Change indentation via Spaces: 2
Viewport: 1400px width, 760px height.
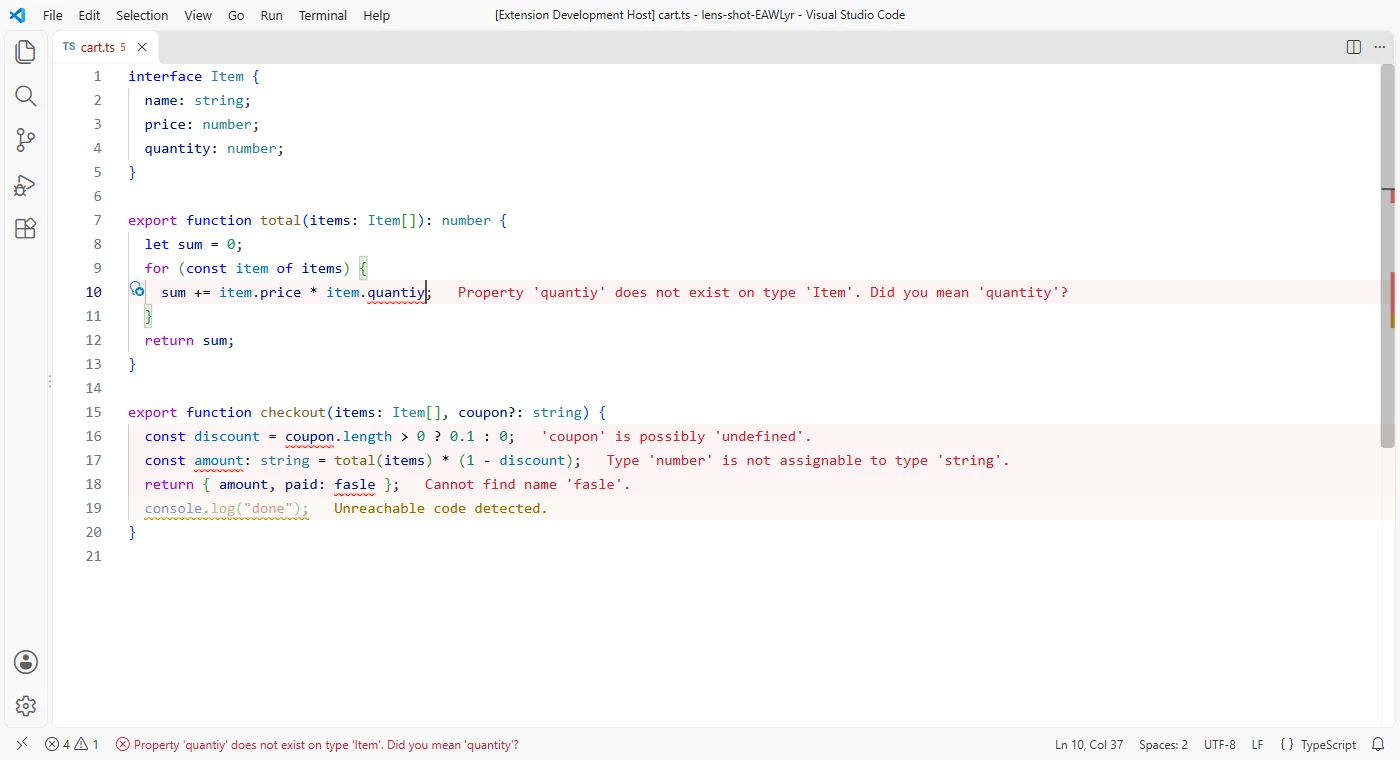pos(1163,744)
